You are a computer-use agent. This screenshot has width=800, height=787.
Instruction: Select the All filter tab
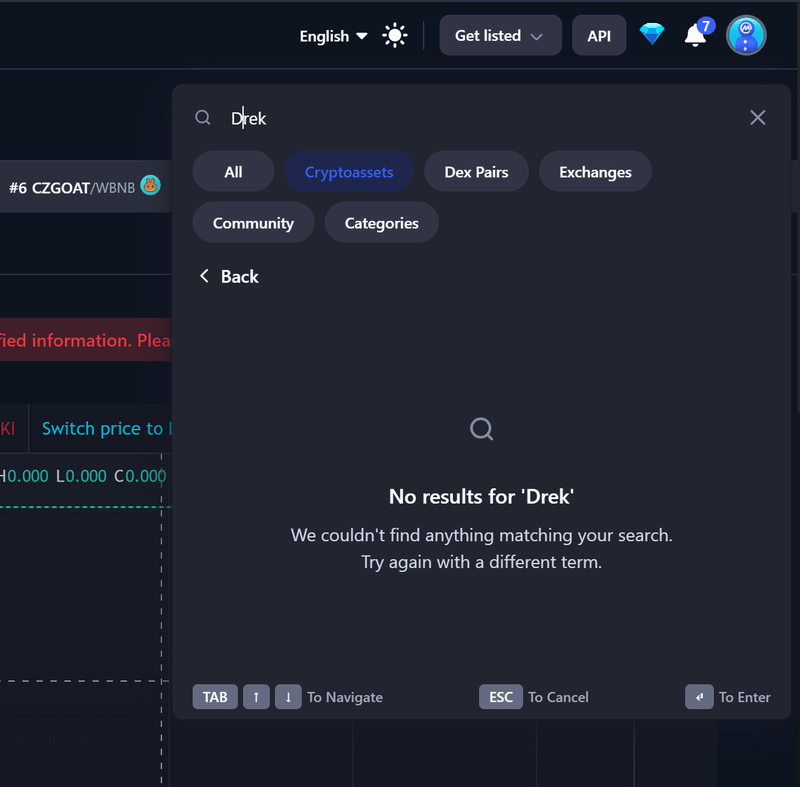coord(233,171)
